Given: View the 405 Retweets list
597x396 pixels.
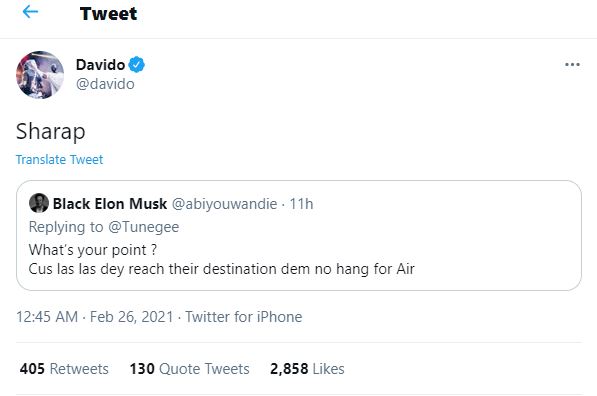Looking at the screenshot, I should [x=64, y=369].
